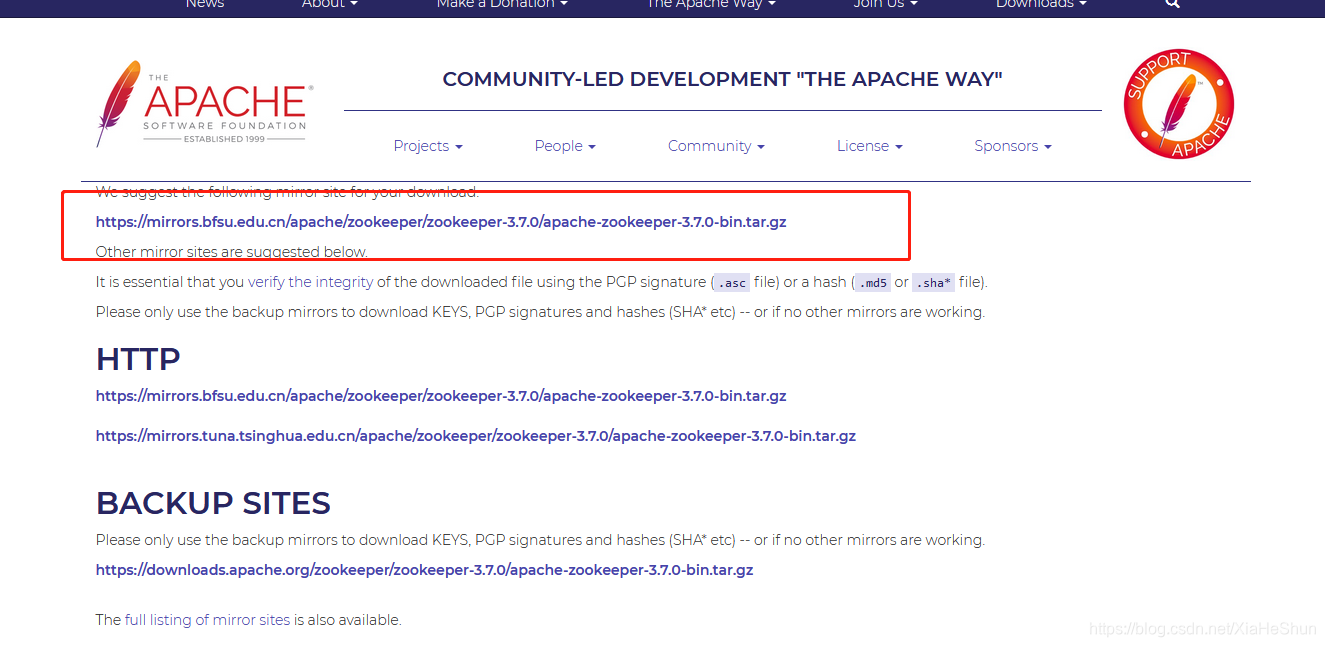This screenshot has height=647, width=1325.
Task: Expand the Make a Donation dropdown
Action: (x=502, y=4)
